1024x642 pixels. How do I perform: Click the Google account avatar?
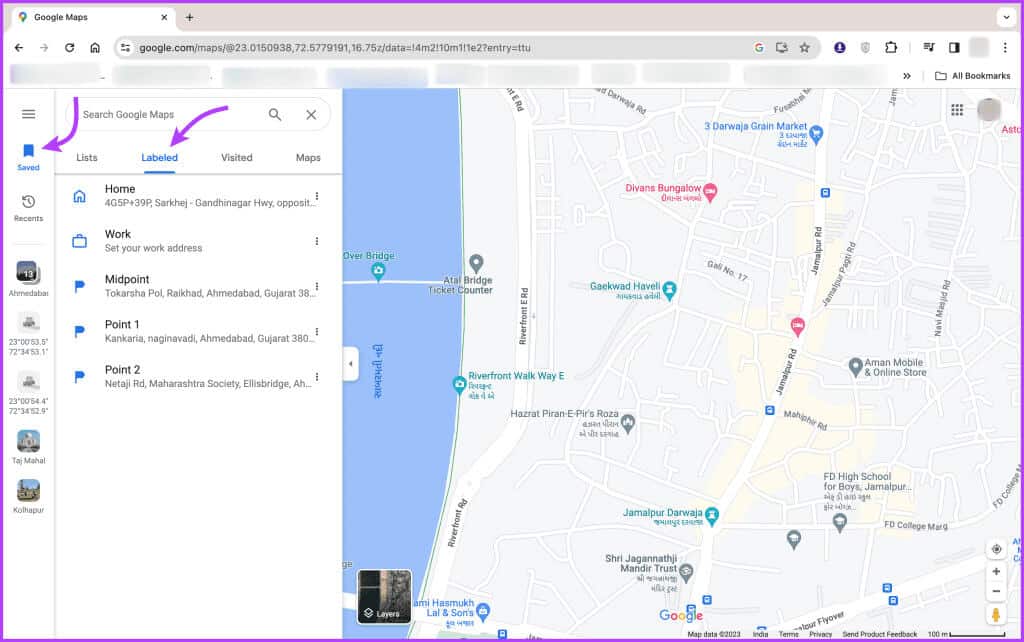click(x=989, y=110)
